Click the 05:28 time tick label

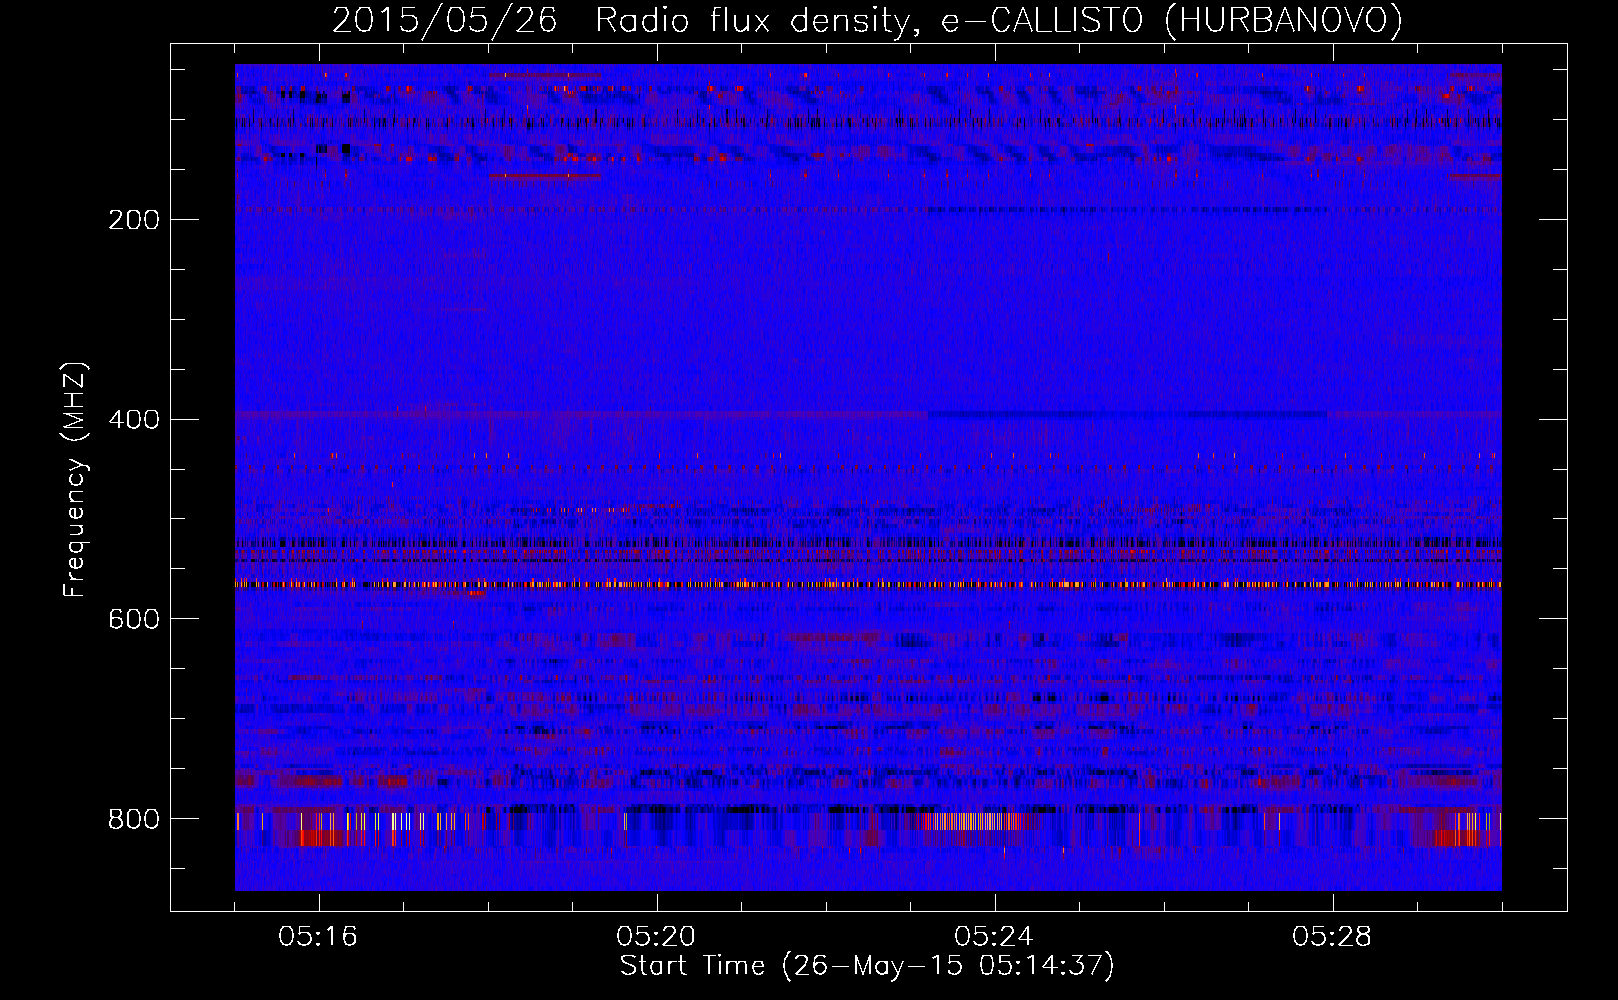click(1332, 937)
